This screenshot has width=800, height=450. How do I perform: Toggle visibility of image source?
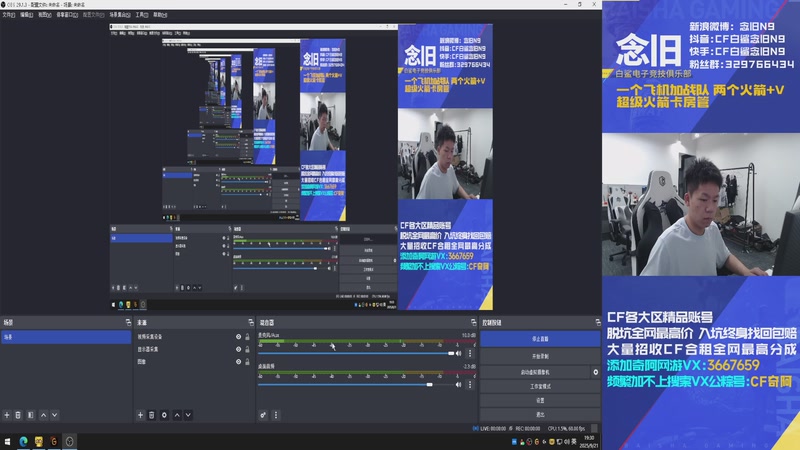click(x=238, y=362)
